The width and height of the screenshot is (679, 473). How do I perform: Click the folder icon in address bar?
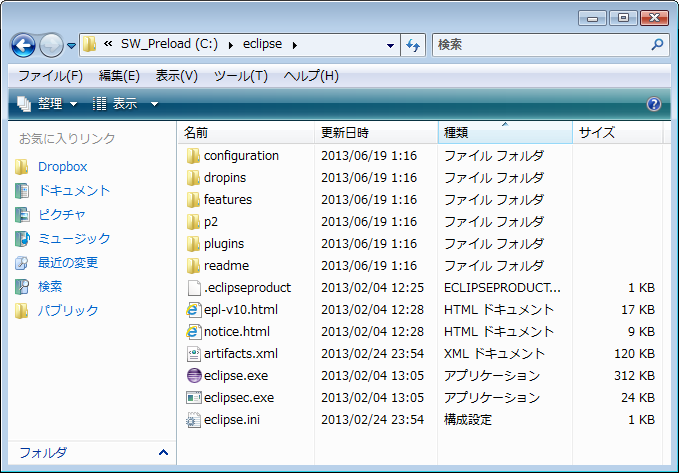click(x=89, y=44)
